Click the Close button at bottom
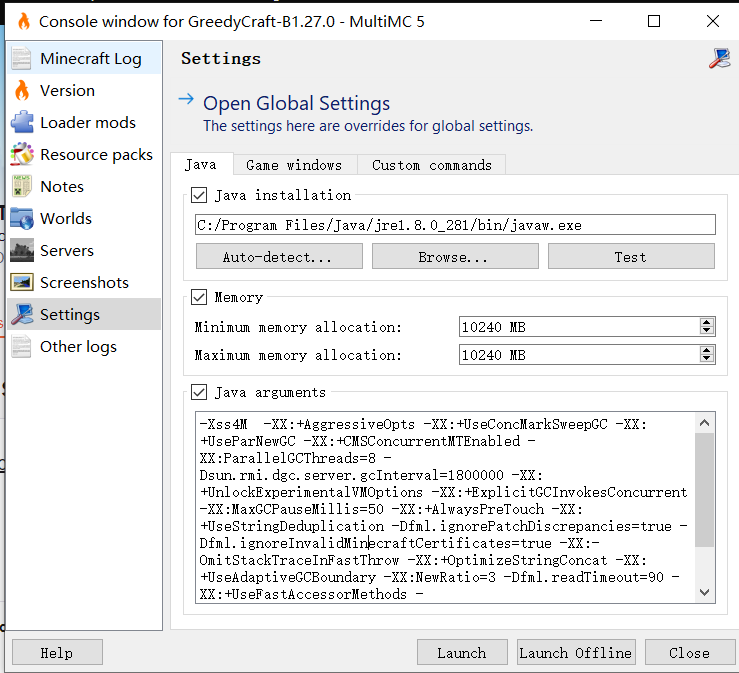 point(690,653)
